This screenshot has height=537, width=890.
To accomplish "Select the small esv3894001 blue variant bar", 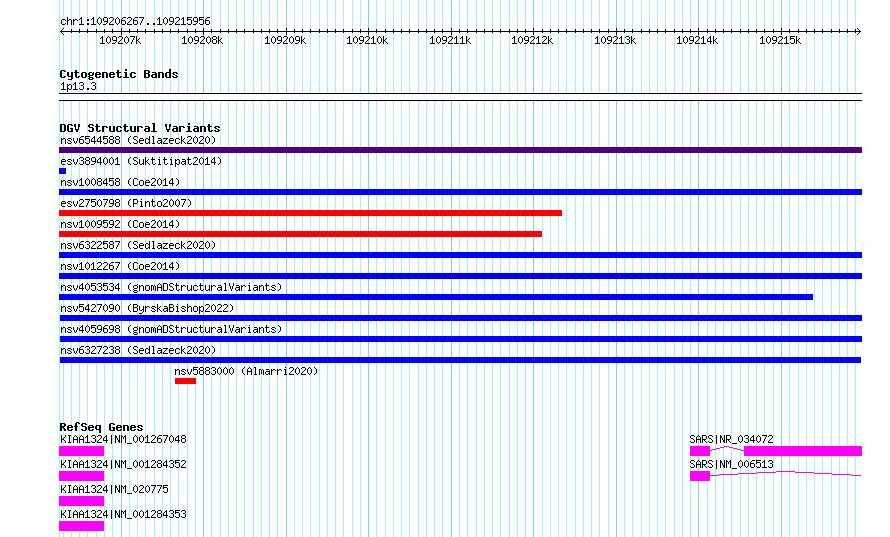I will click(x=62, y=171).
